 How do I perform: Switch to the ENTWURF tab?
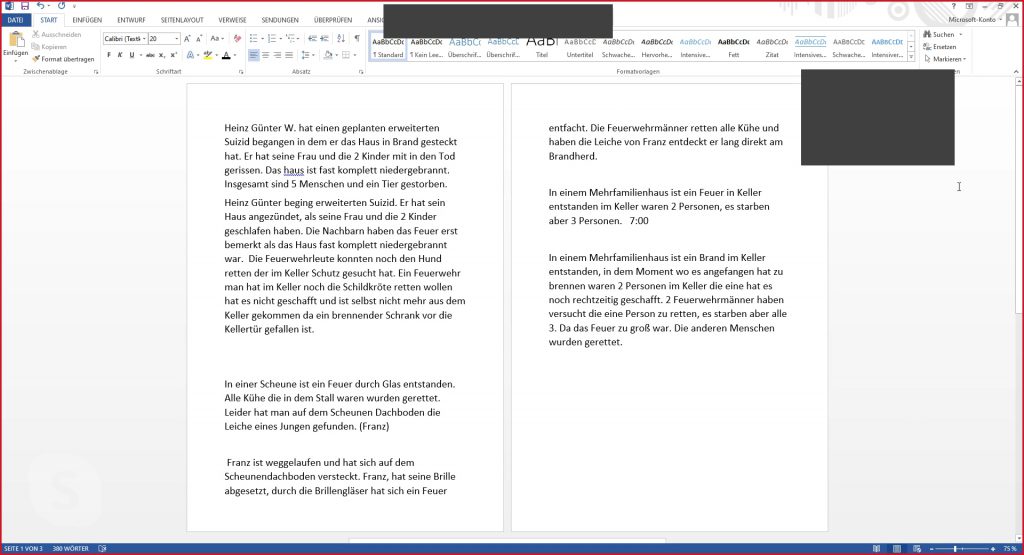coord(131,20)
